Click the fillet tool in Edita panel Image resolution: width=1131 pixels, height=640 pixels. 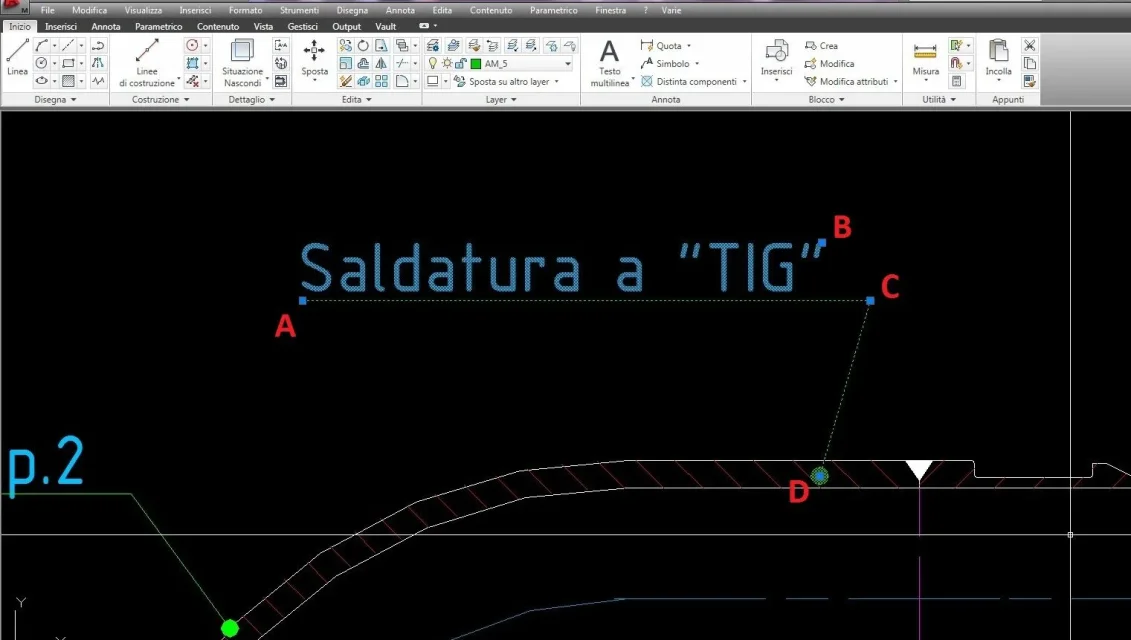point(402,81)
